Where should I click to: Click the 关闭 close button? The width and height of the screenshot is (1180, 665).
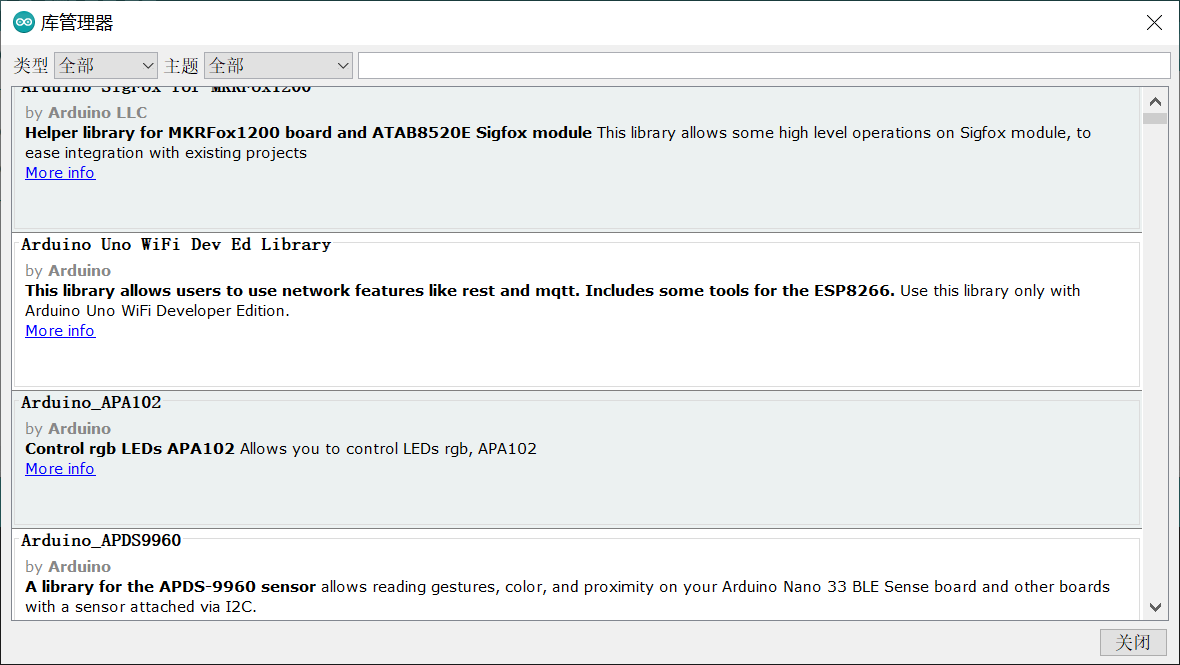[x=1133, y=642]
